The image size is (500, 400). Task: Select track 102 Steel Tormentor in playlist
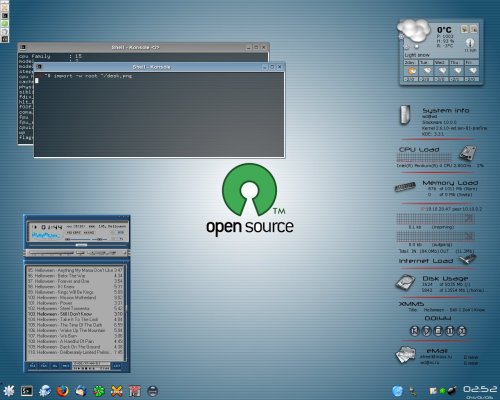(x=75, y=308)
